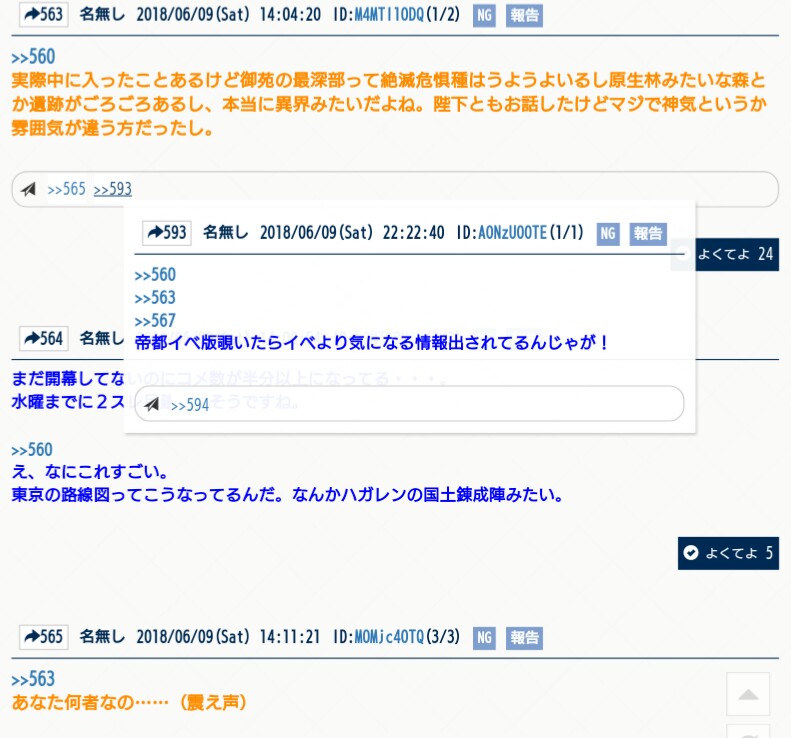The height and width of the screenshot is (738, 791).
Task: Follow the >>594 link in popup
Action: click(190, 405)
